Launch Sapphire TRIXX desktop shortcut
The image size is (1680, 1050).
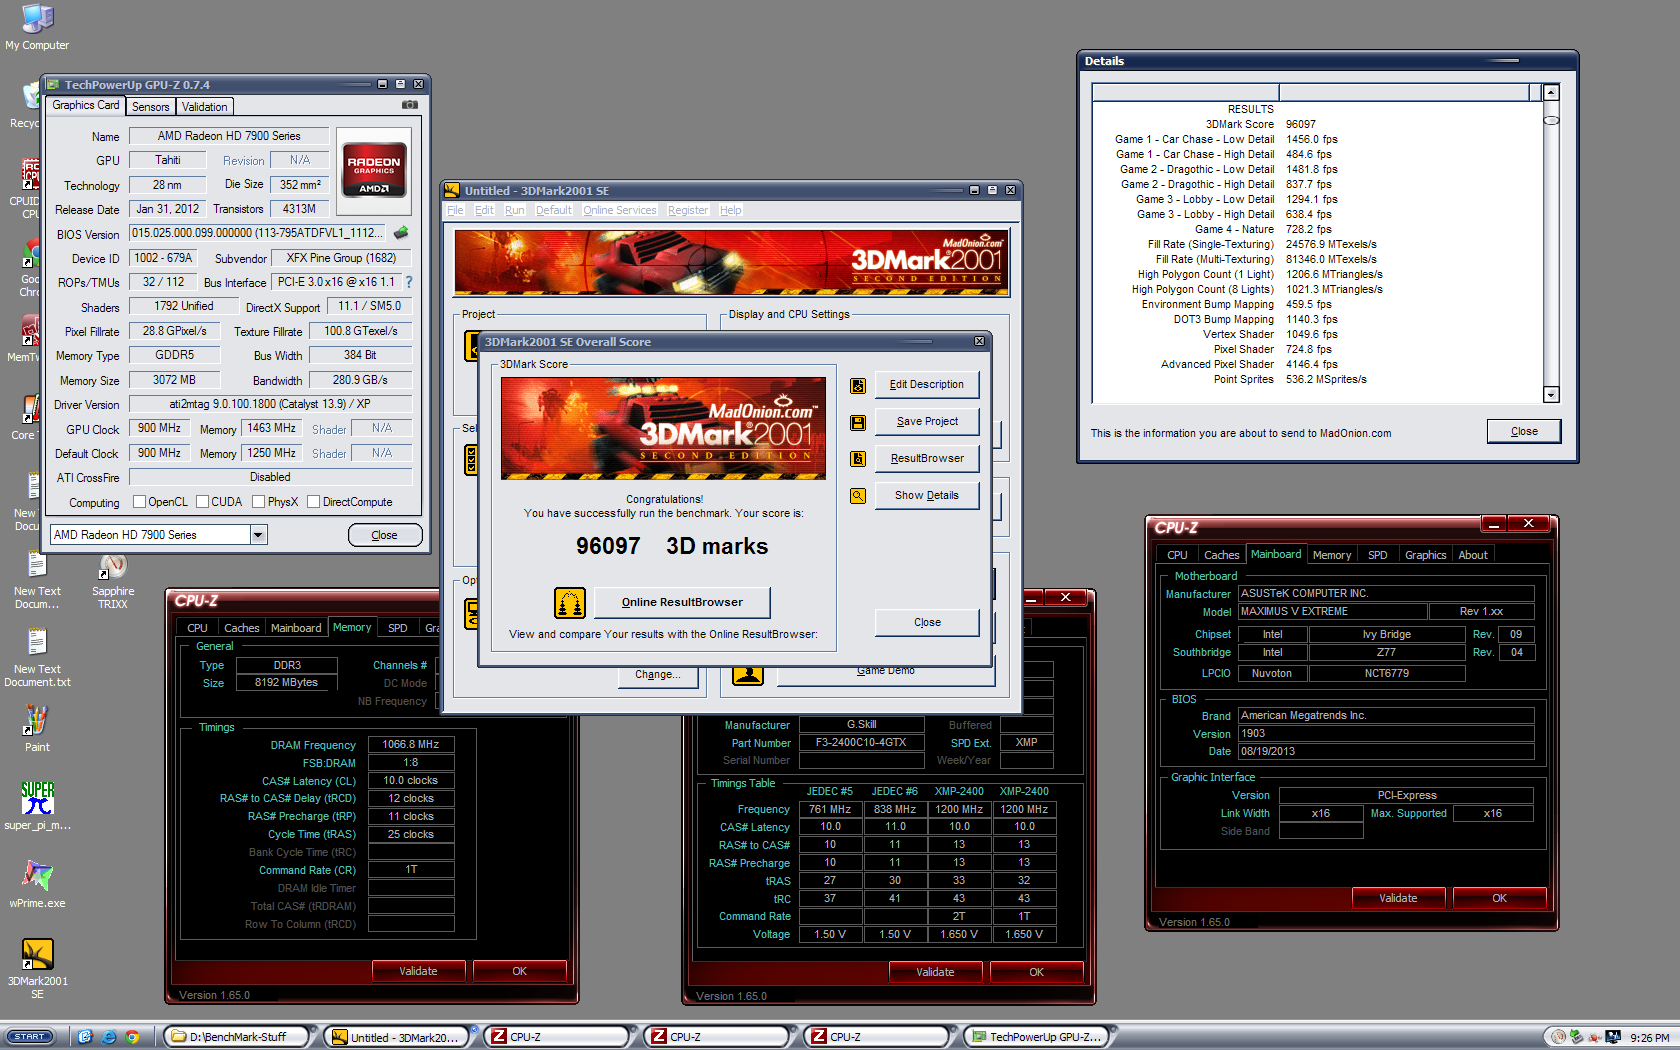pos(113,582)
